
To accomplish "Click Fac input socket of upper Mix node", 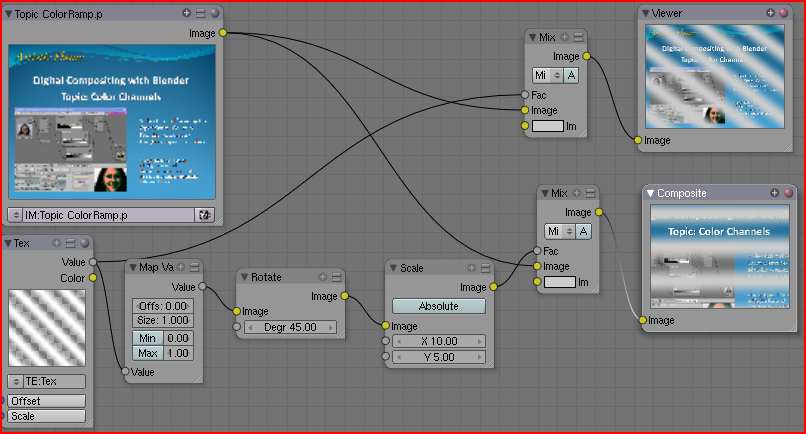I will click(x=524, y=95).
